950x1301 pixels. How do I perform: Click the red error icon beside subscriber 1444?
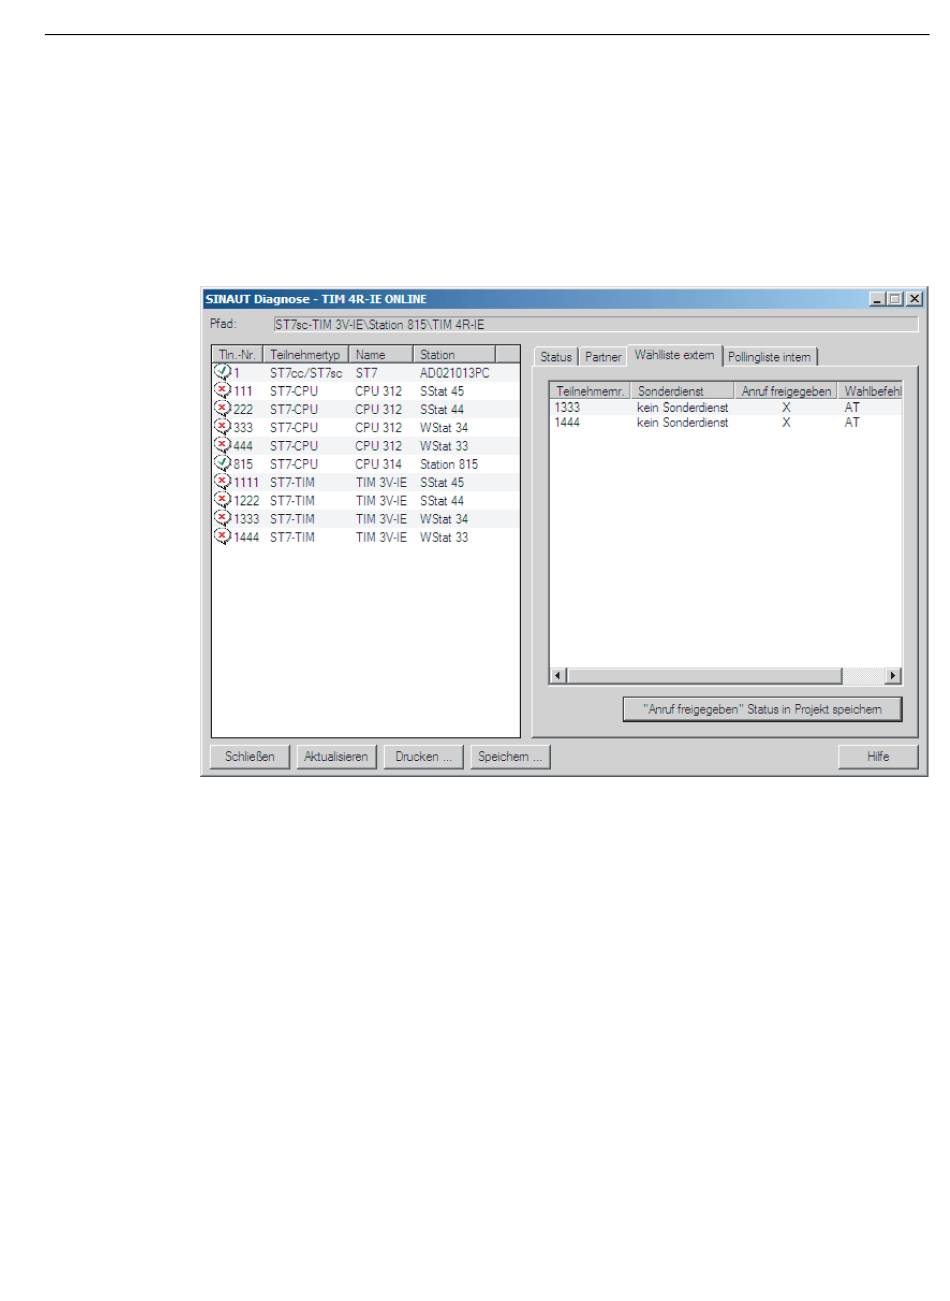[x=222, y=537]
